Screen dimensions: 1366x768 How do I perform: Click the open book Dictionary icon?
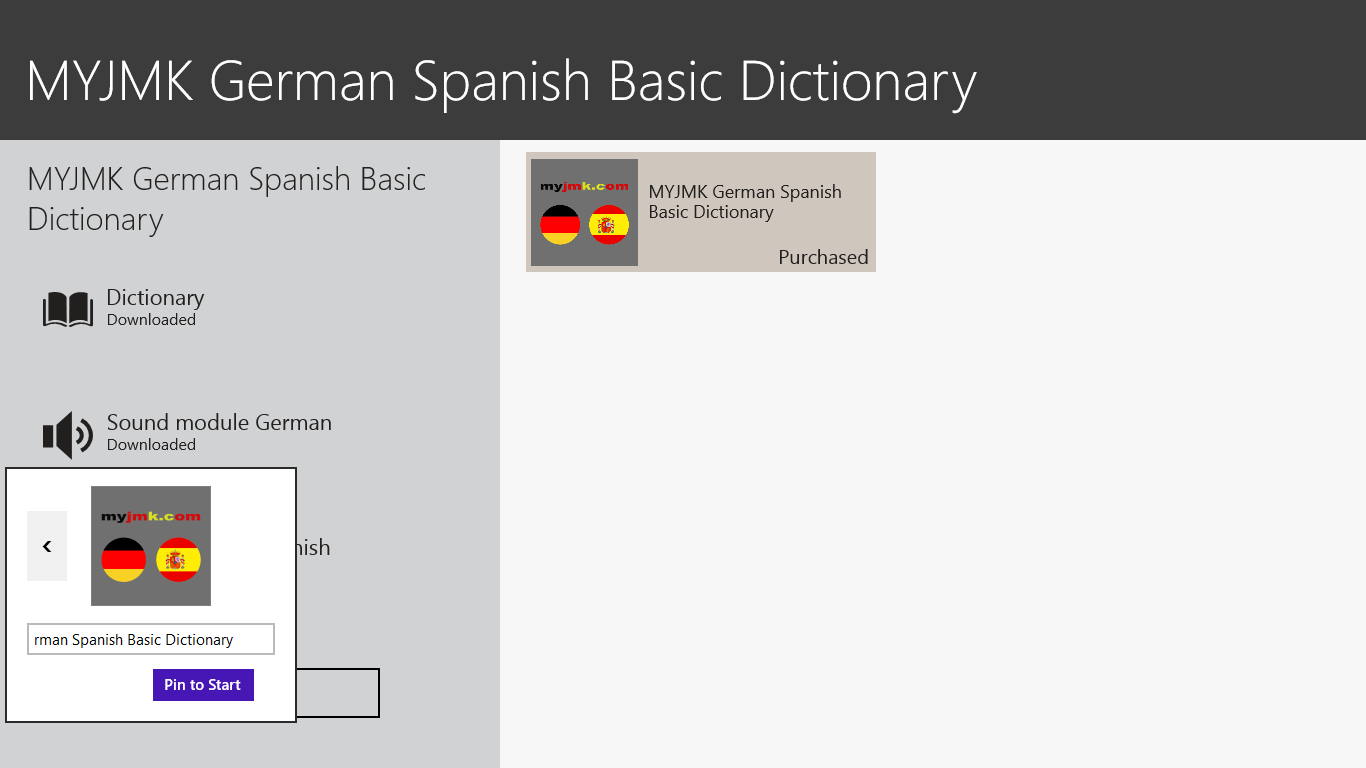pos(68,309)
